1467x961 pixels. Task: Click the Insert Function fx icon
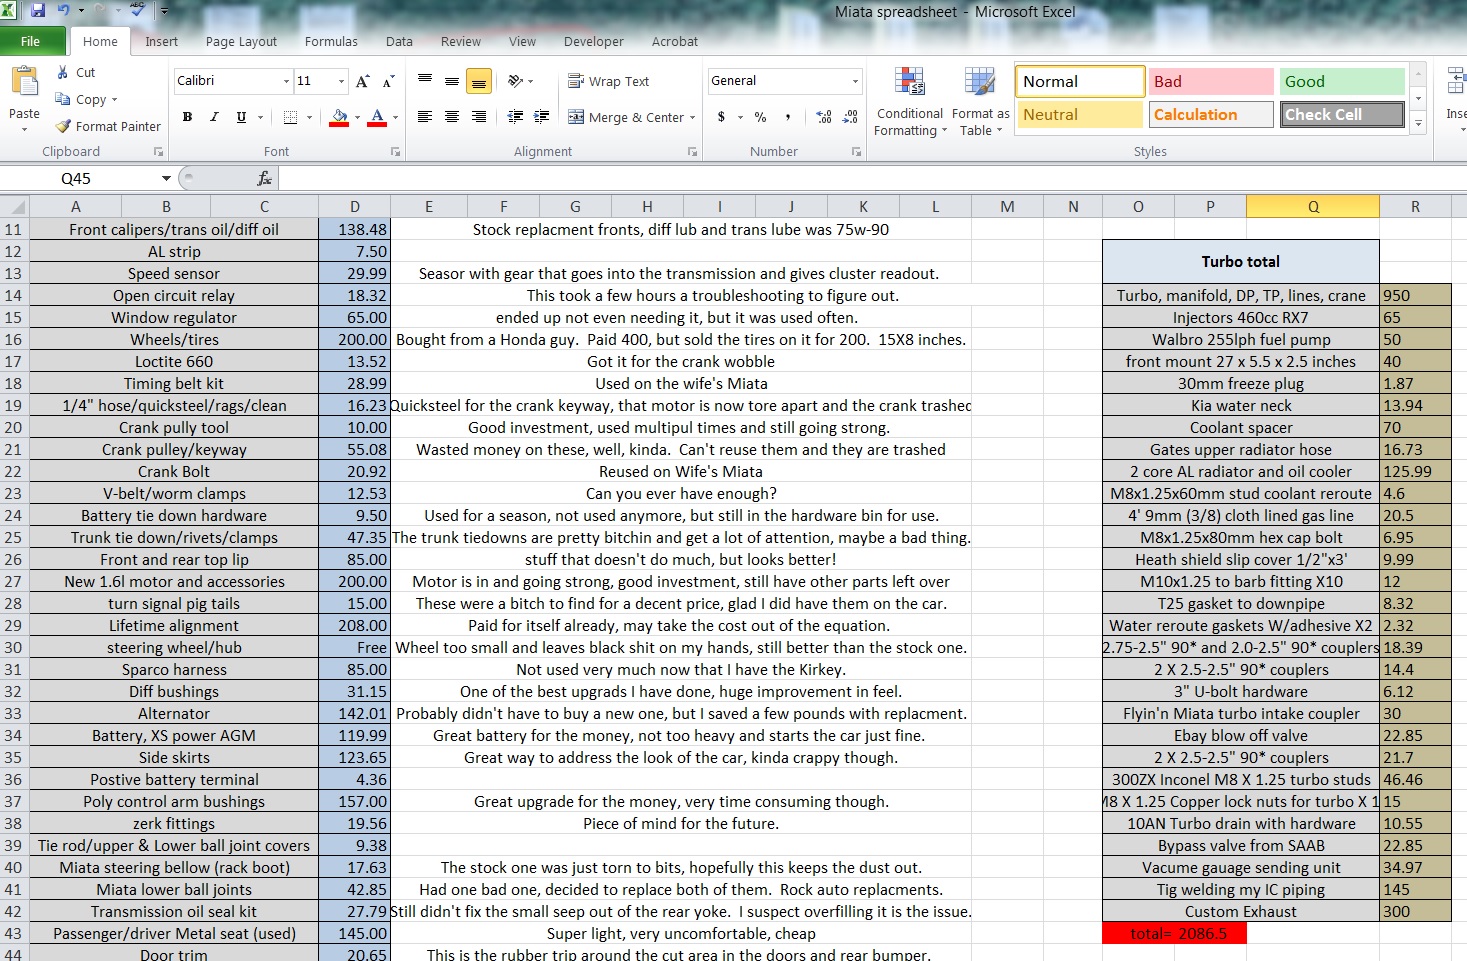[x=264, y=178]
